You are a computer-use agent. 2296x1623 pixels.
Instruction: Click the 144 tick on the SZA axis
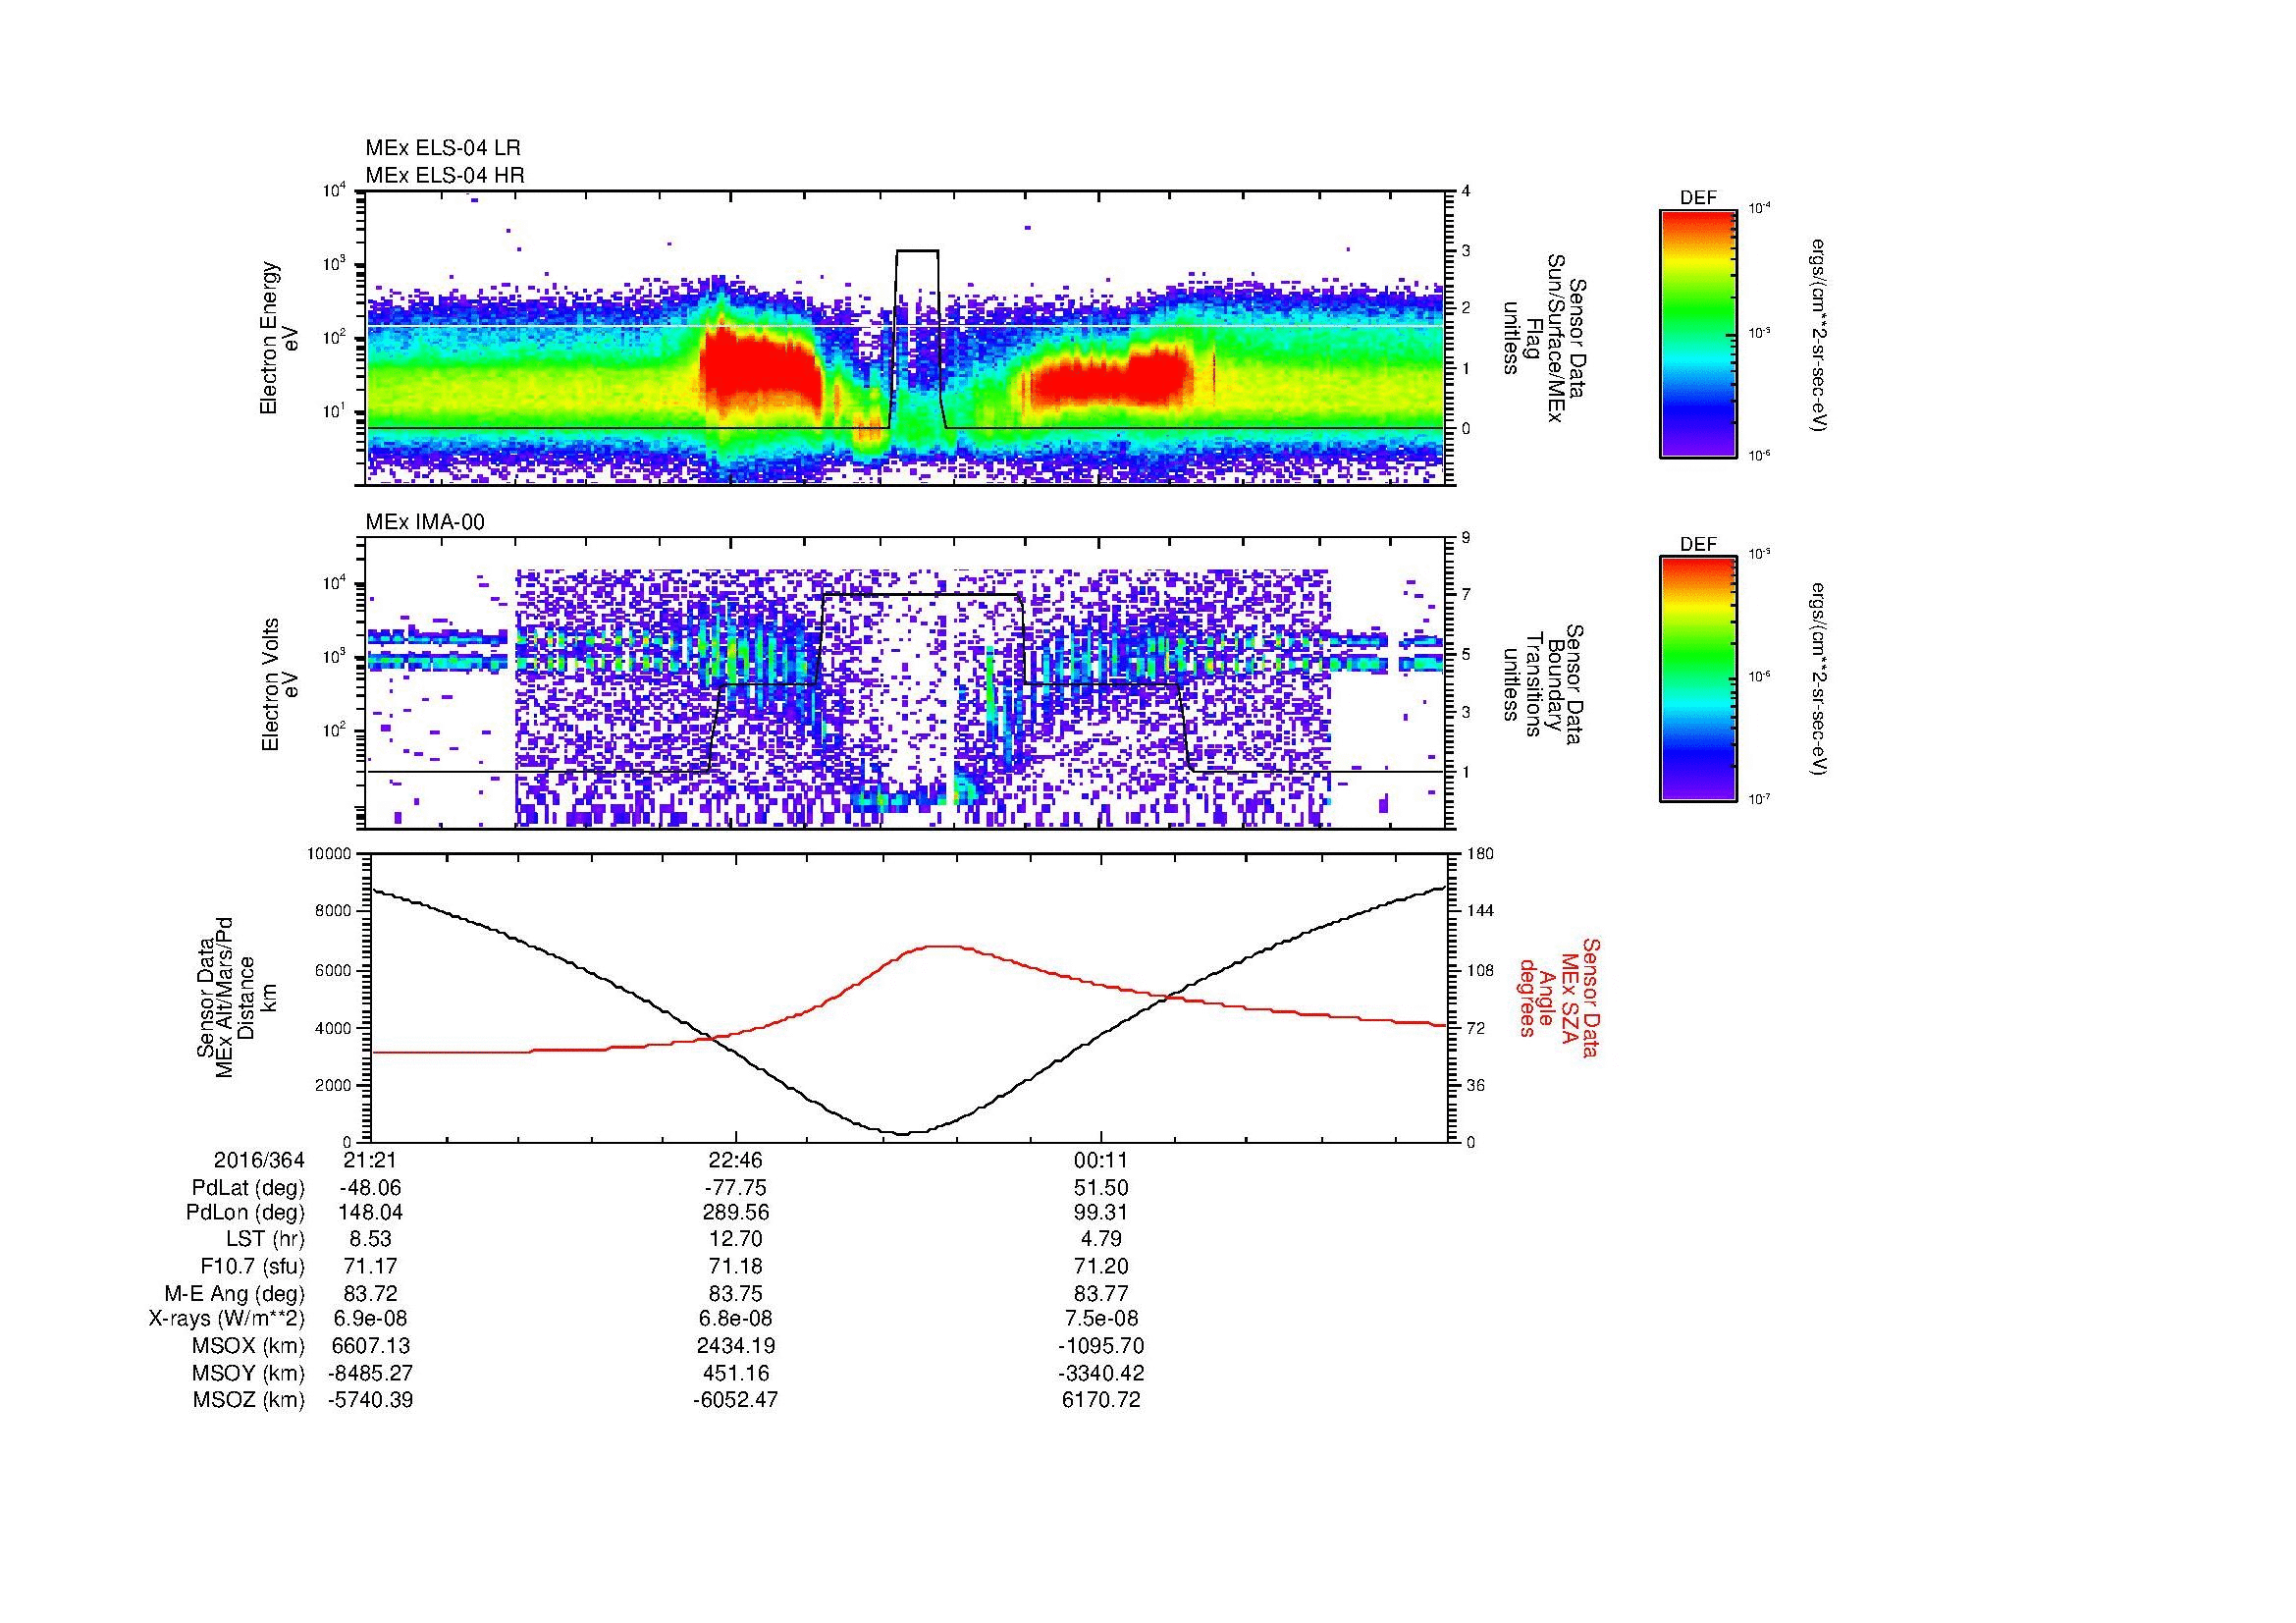[x=1481, y=911]
